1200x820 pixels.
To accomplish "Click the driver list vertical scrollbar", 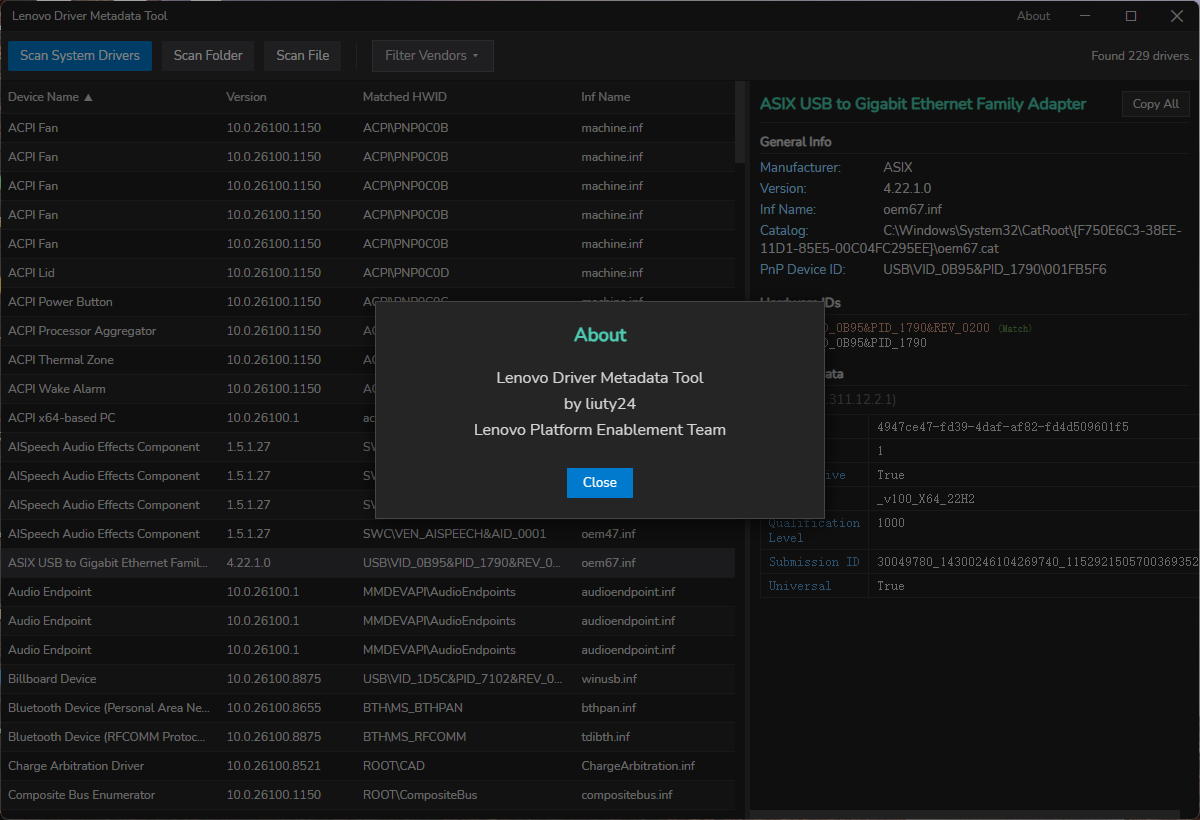I will click(x=740, y=123).
